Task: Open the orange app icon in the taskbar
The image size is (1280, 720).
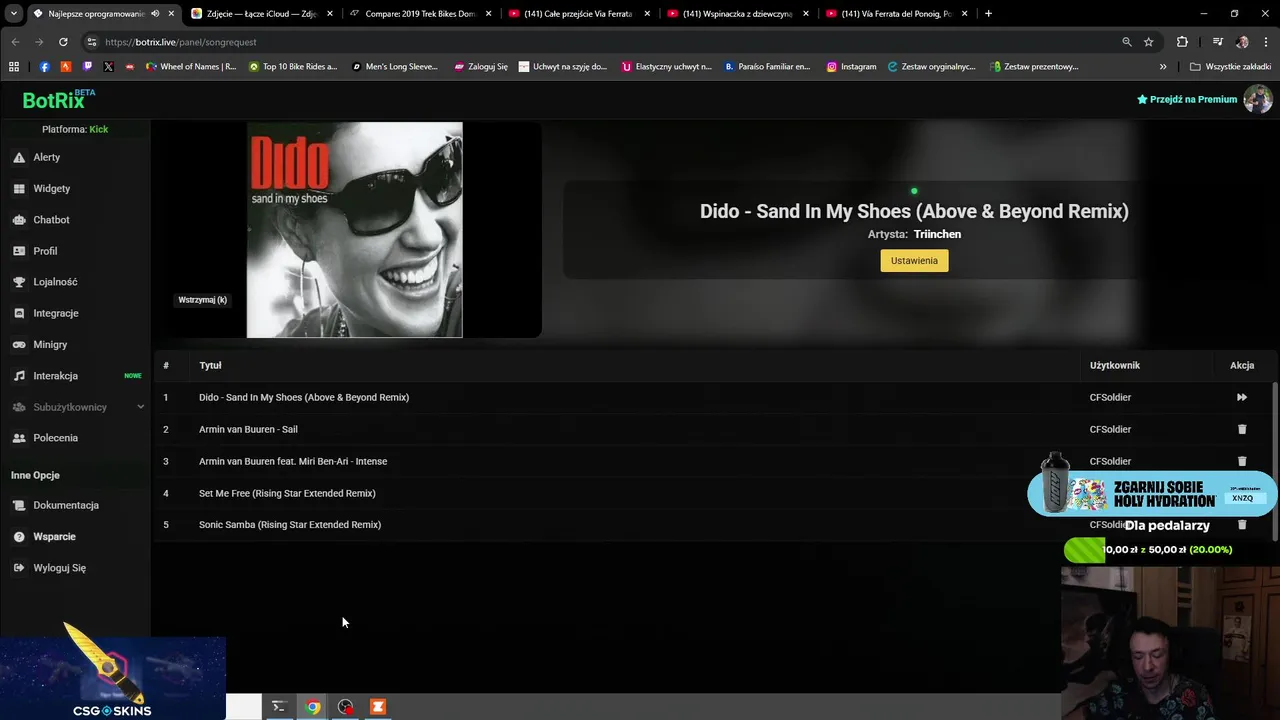Action: pos(378,707)
